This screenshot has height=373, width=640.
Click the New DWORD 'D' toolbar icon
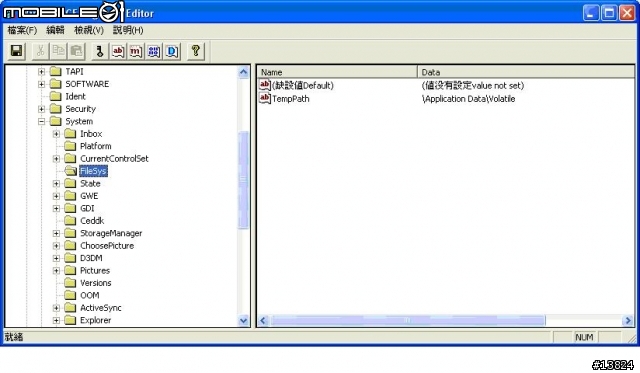(172, 51)
